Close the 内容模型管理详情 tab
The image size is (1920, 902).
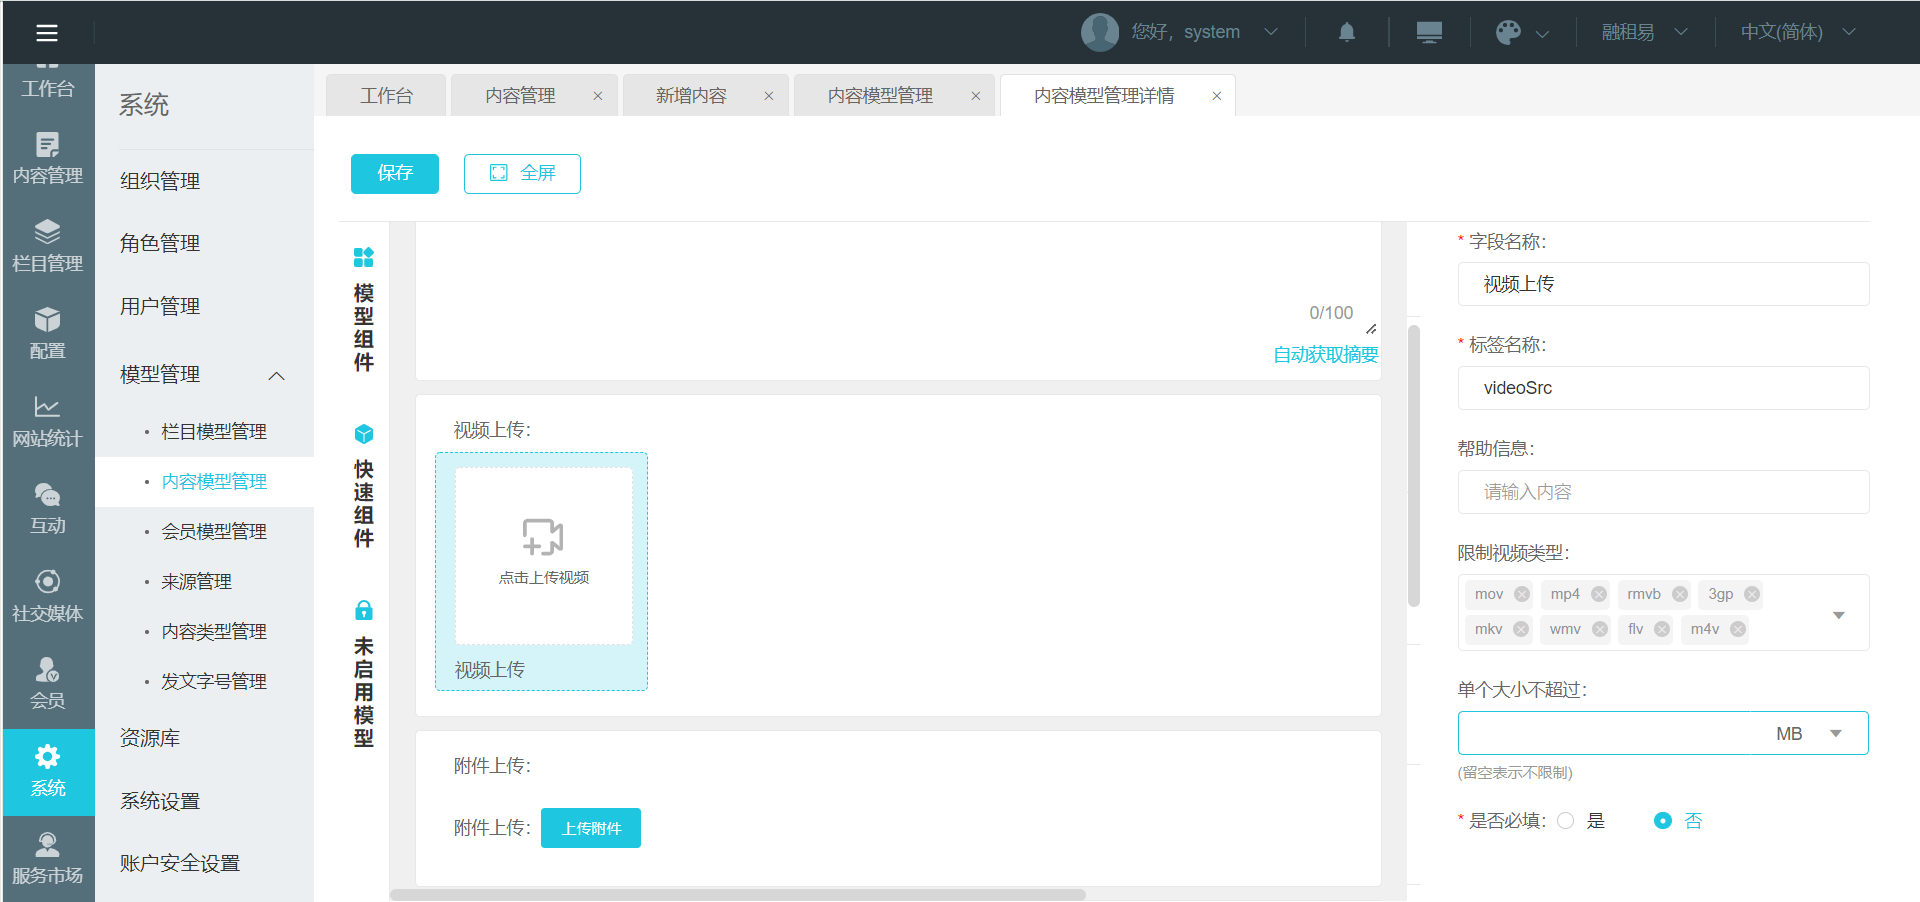[x=1217, y=96]
